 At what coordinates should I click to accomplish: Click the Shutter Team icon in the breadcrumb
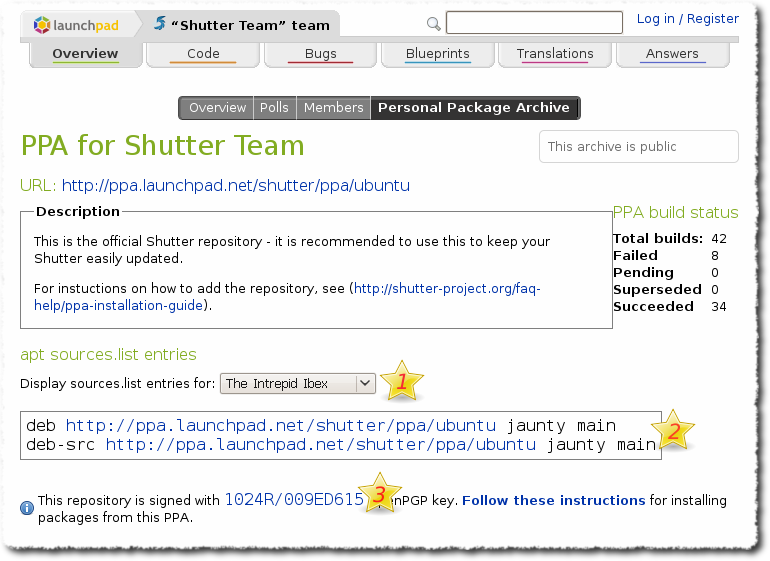[x=160, y=23]
